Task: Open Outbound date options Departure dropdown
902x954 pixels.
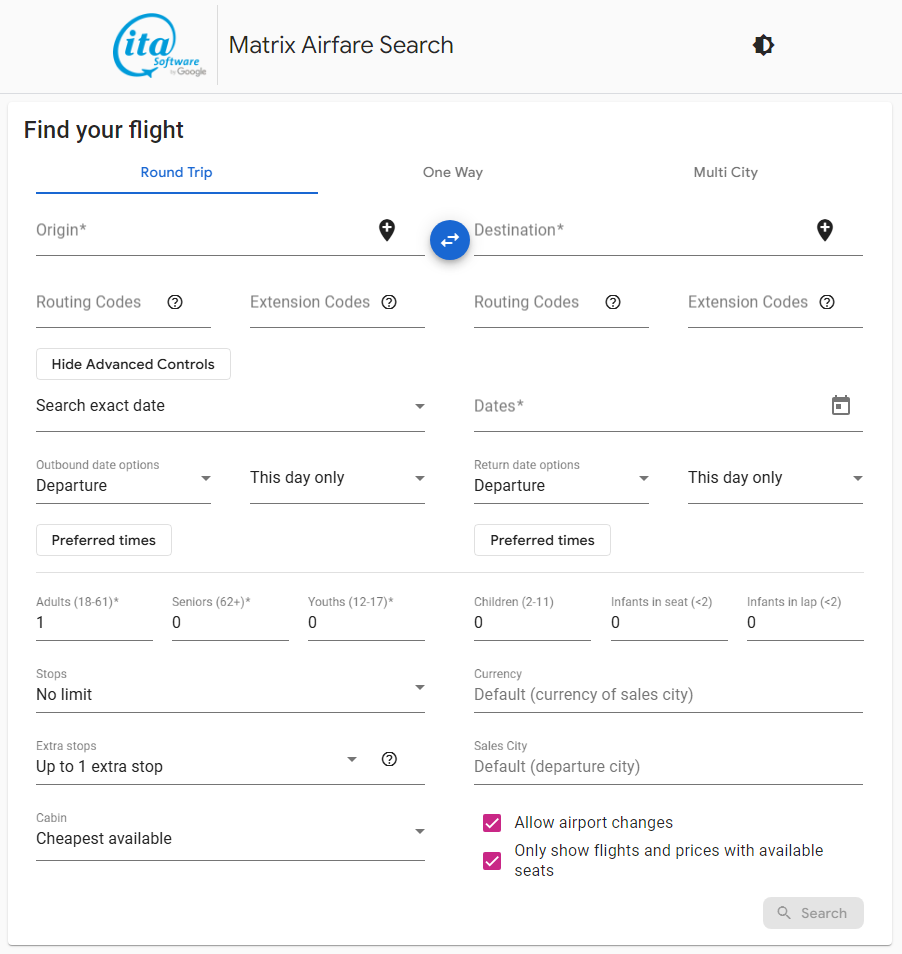Action: point(123,478)
